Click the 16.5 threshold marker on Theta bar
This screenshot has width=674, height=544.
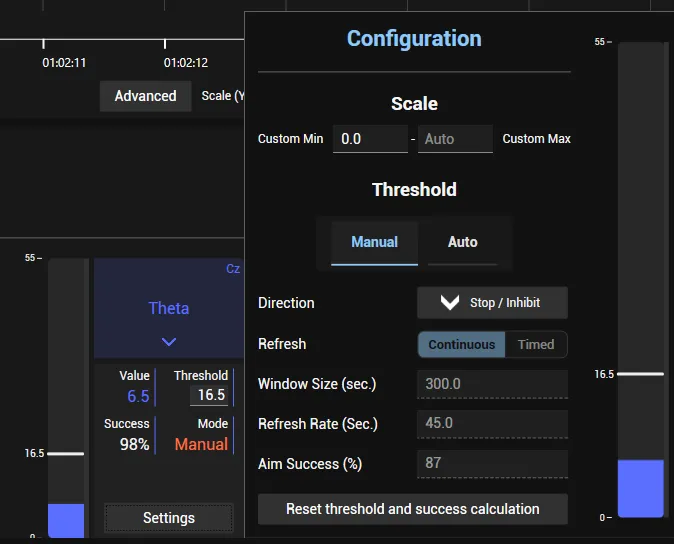tap(66, 453)
